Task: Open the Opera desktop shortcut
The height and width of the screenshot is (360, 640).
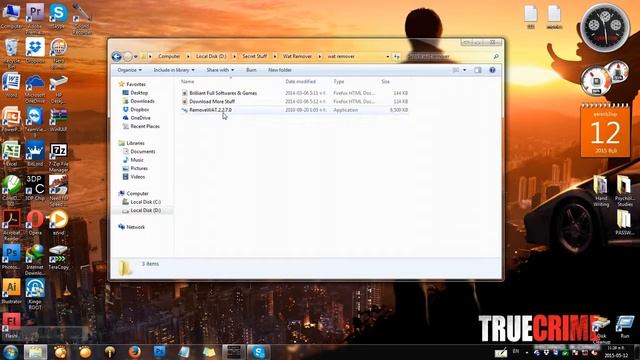Action: click(35, 223)
